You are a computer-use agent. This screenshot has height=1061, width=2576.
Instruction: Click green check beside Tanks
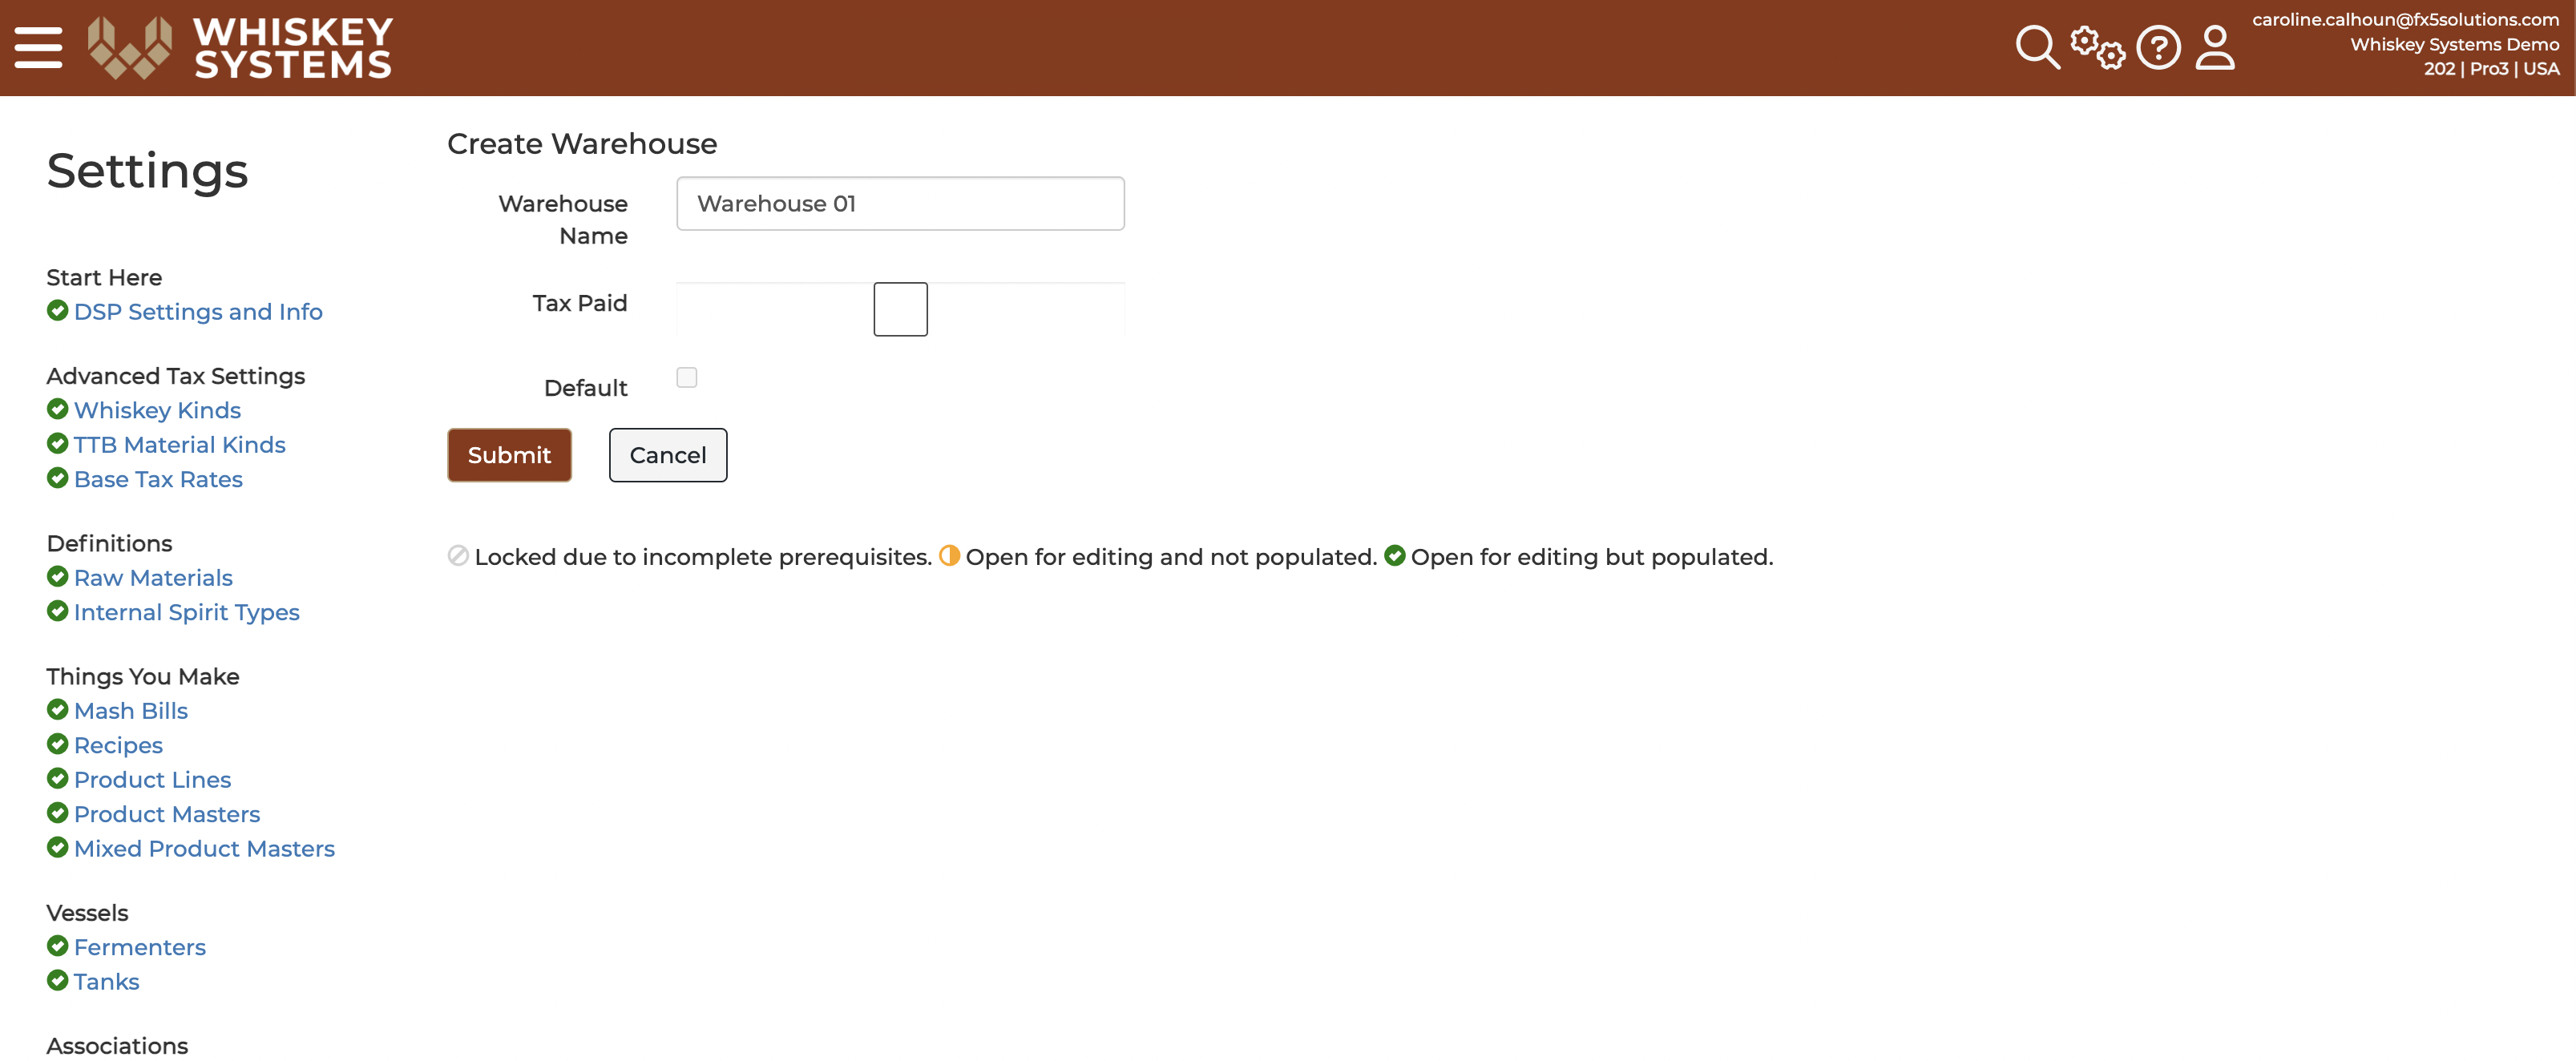coord(58,980)
